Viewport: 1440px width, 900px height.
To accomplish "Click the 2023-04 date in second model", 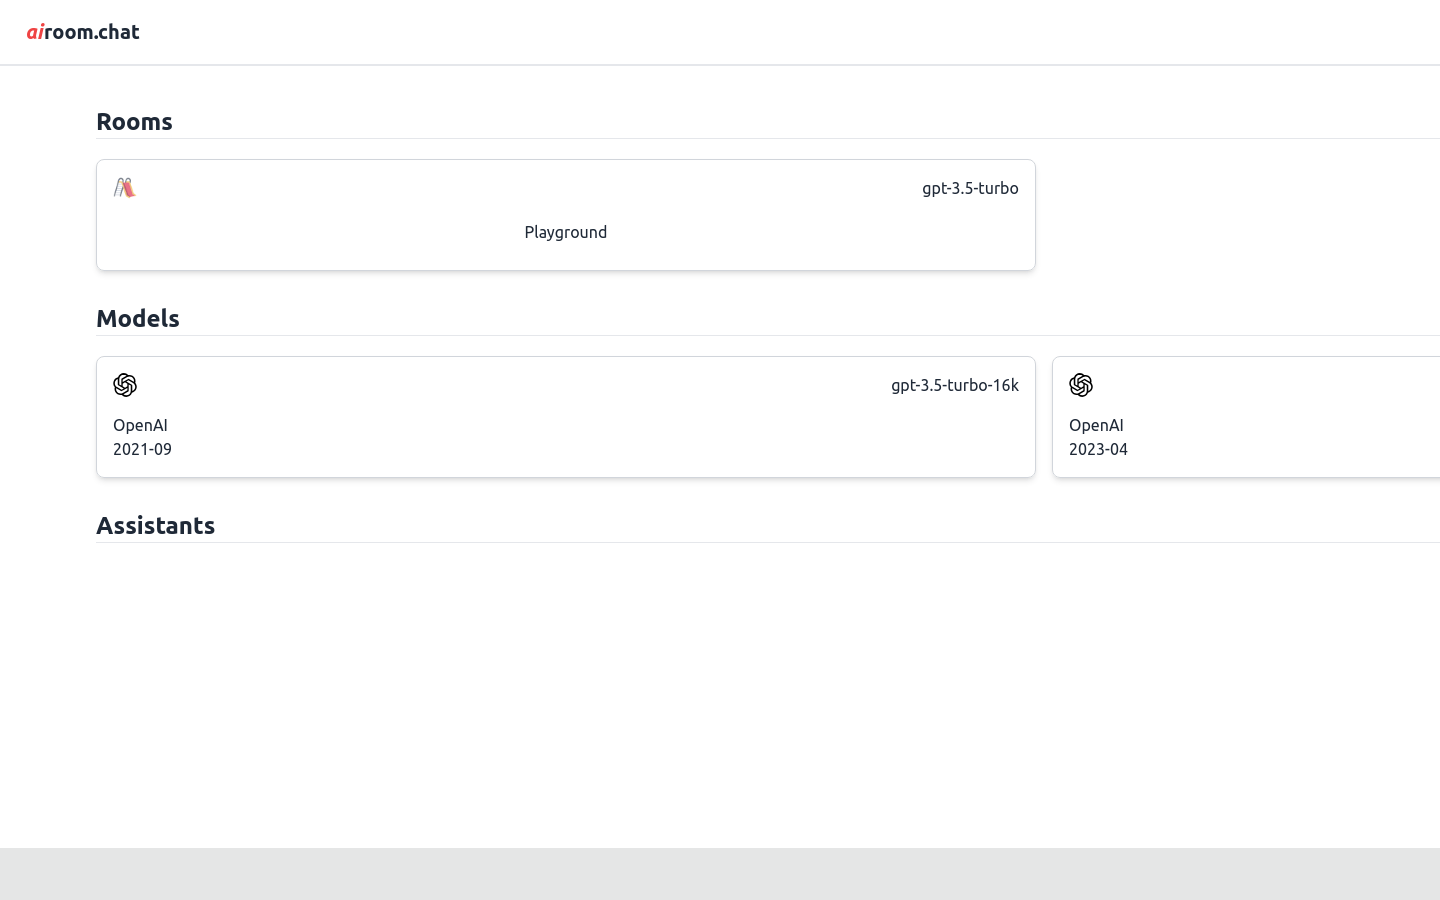I will pyautogui.click(x=1098, y=449).
